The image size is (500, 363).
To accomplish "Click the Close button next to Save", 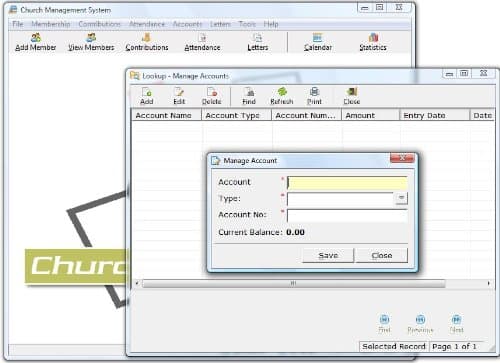I will (382, 255).
